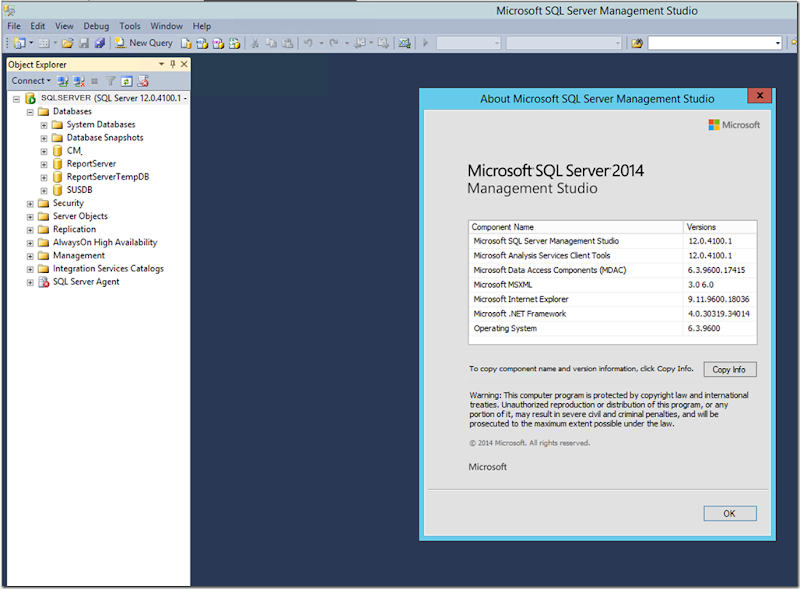Click the Filter funnel icon

point(110,81)
